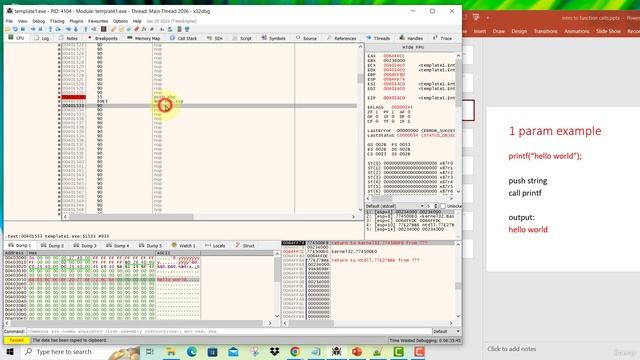640x360 pixels.
Task: Click the Stop debugging toolbar icon
Action: (x=23, y=29)
